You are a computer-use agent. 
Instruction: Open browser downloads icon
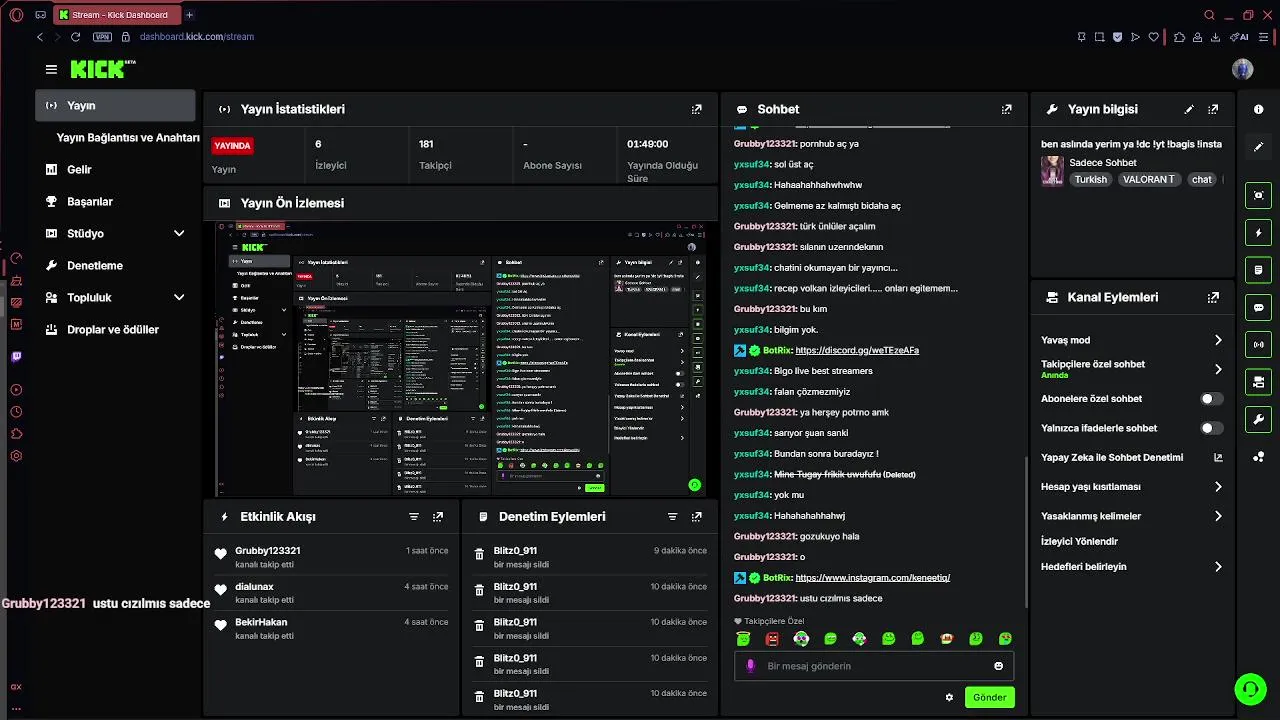click(x=1215, y=37)
